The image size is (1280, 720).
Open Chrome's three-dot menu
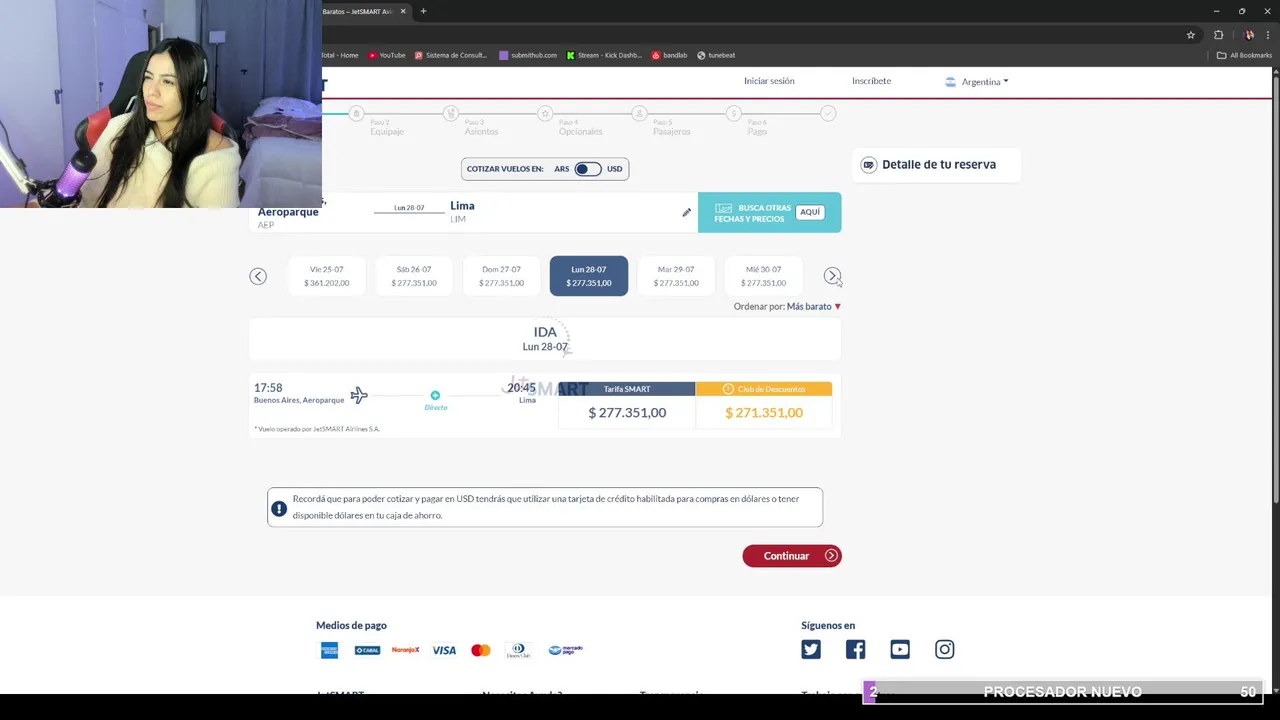pyautogui.click(x=1267, y=35)
